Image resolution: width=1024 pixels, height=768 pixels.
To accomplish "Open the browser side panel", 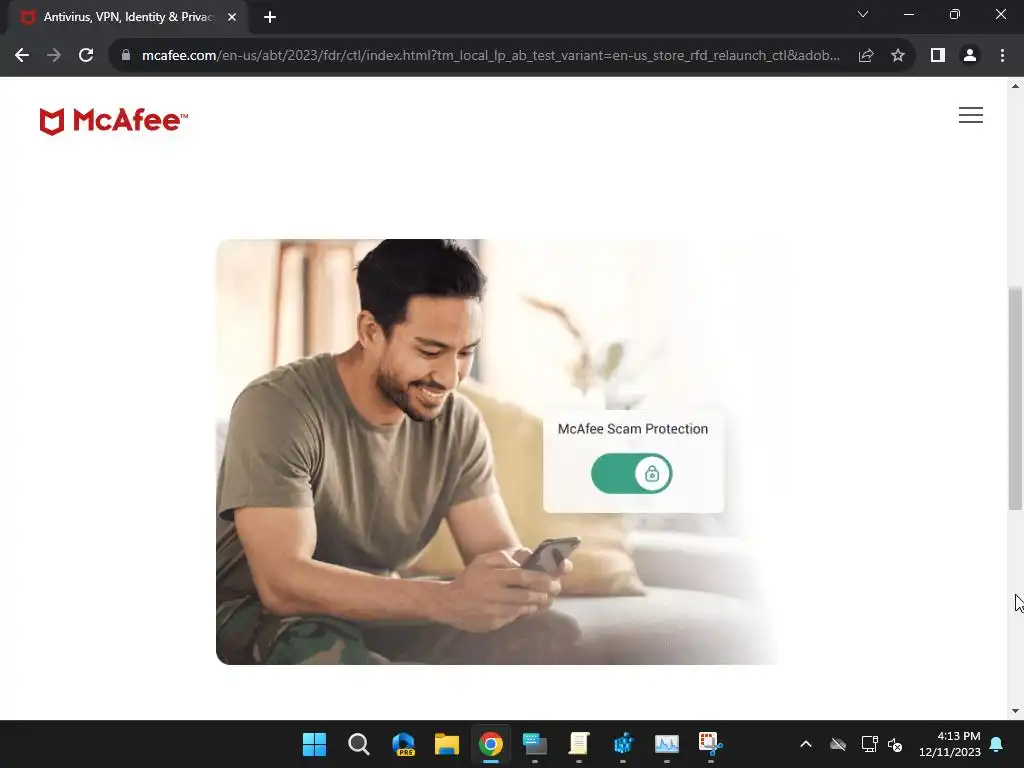I will [x=938, y=56].
